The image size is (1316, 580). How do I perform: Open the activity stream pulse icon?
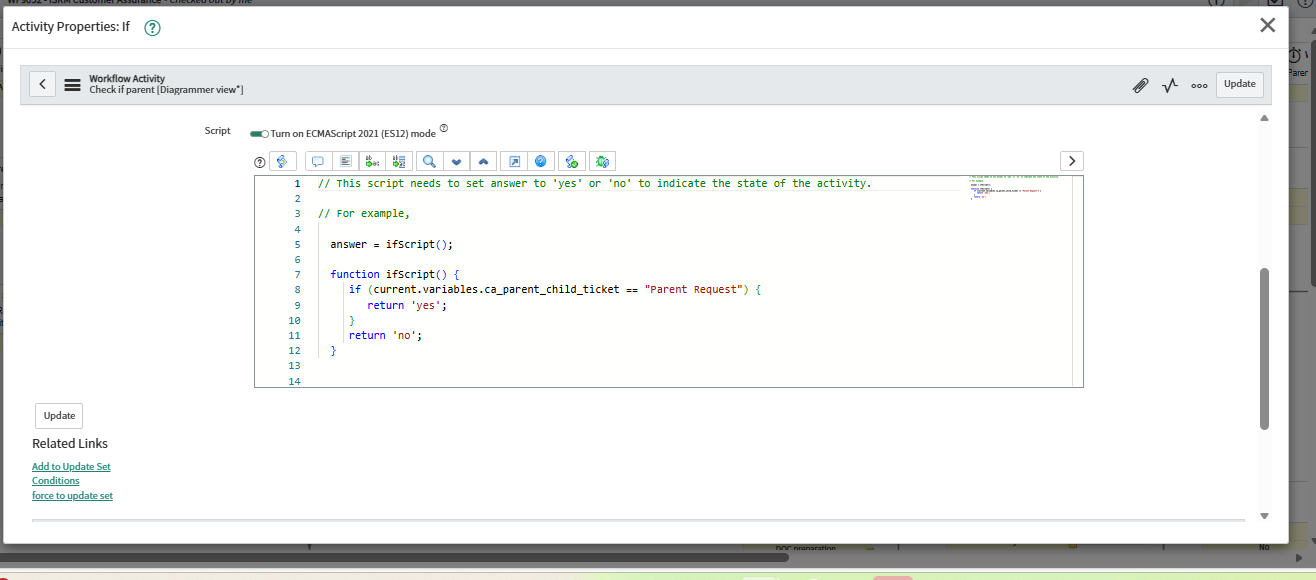point(1169,85)
